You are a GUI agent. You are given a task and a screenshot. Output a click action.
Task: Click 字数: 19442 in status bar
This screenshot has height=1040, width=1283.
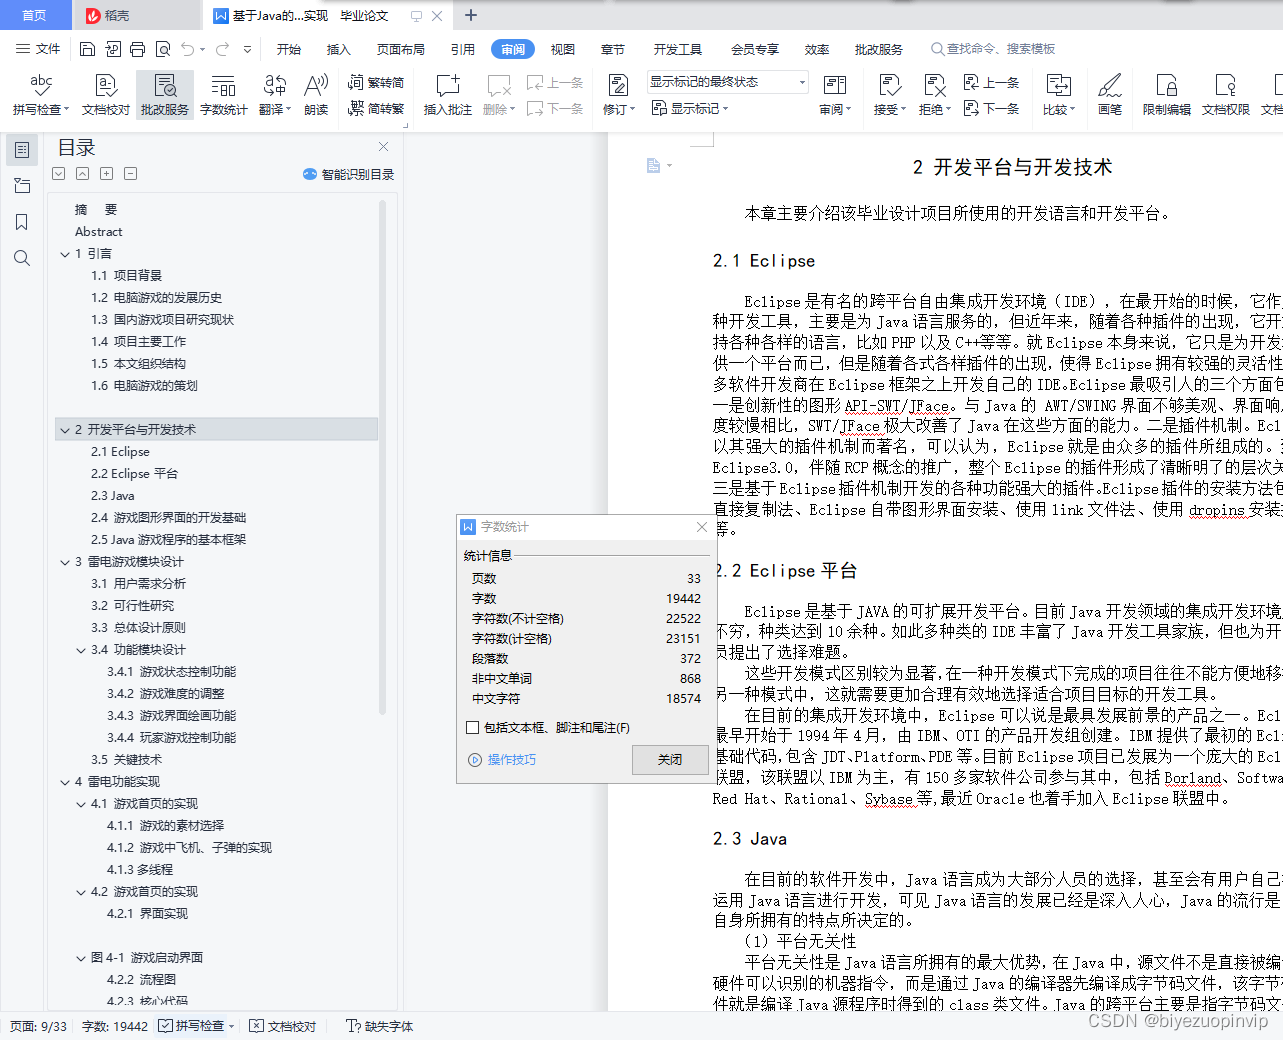(114, 1026)
